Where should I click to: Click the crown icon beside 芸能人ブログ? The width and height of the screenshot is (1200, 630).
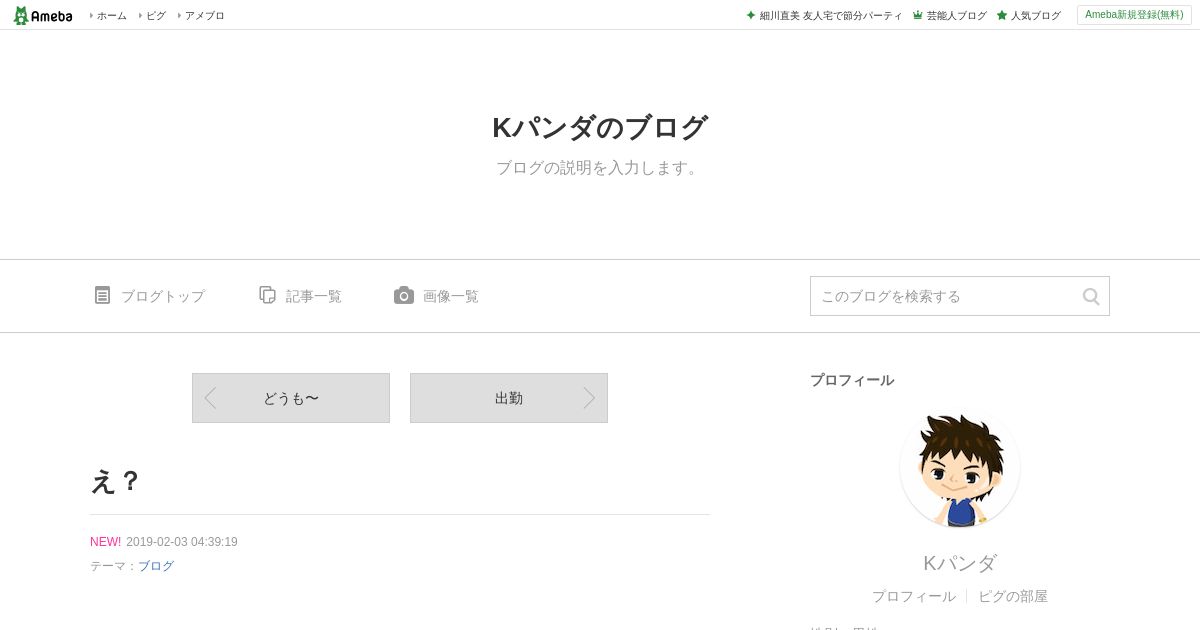tap(917, 15)
